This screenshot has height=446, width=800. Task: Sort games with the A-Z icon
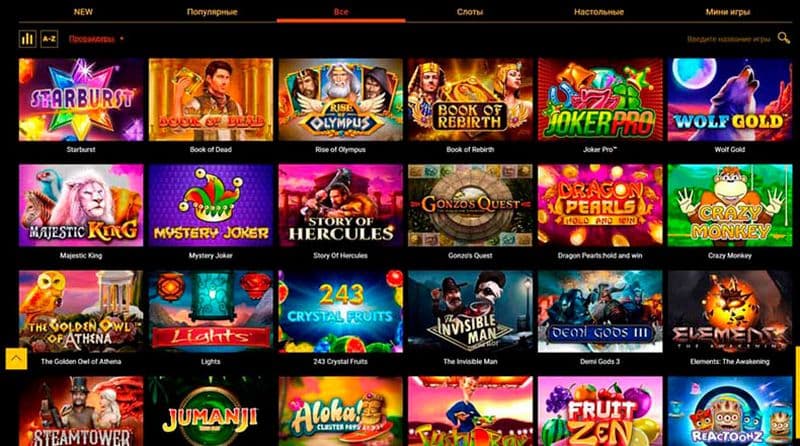(x=49, y=39)
